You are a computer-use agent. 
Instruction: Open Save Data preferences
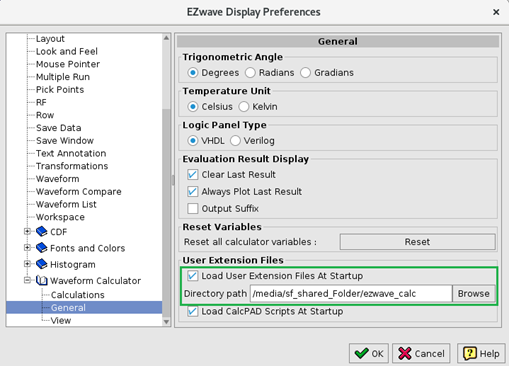(58, 128)
